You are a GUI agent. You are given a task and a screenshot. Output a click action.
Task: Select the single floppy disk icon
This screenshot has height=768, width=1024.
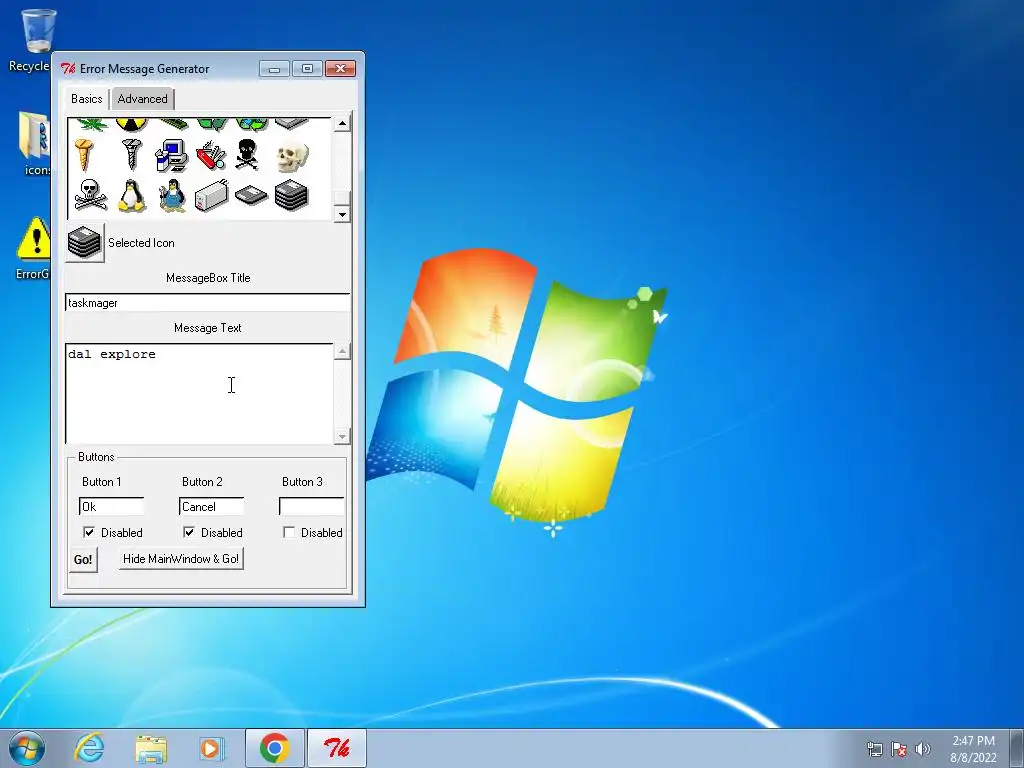click(251, 195)
